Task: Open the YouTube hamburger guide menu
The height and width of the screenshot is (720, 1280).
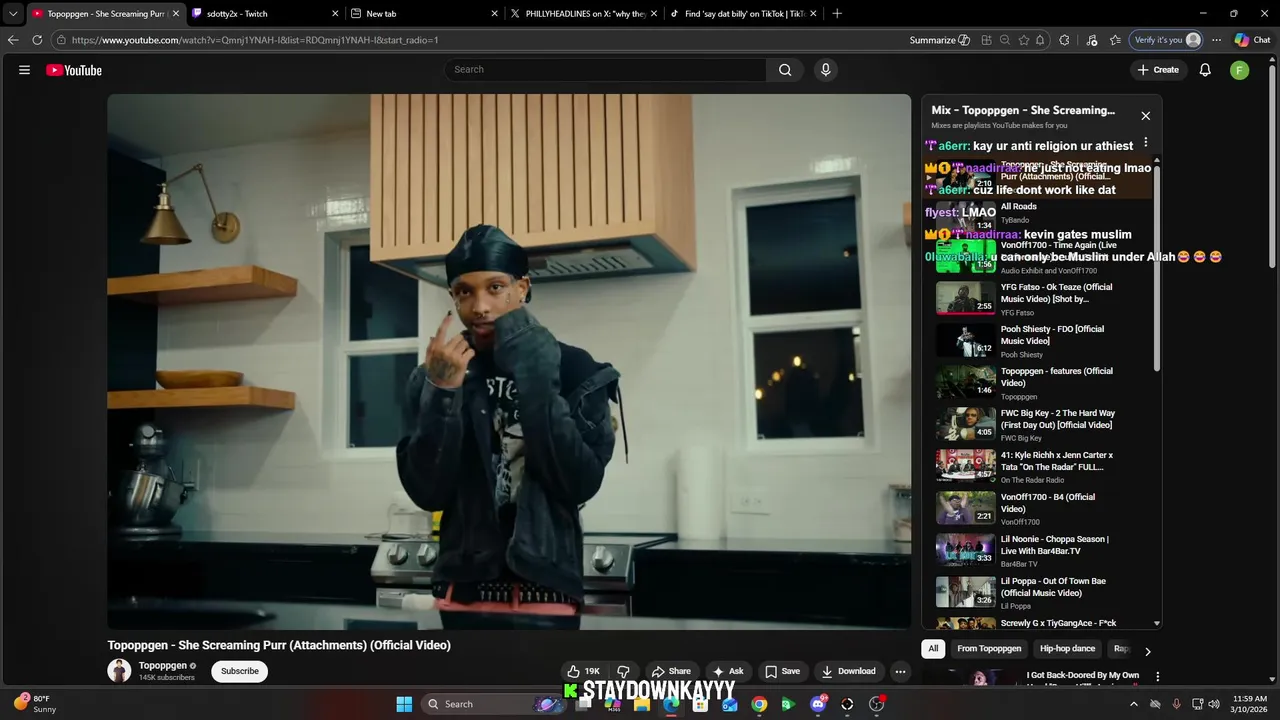Action: coord(24,70)
